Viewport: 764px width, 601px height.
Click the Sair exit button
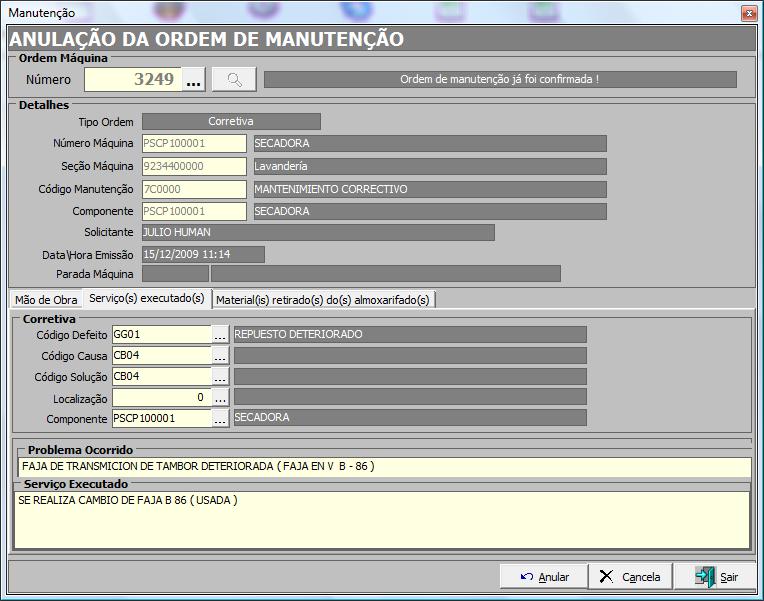pyautogui.click(x=716, y=577)
